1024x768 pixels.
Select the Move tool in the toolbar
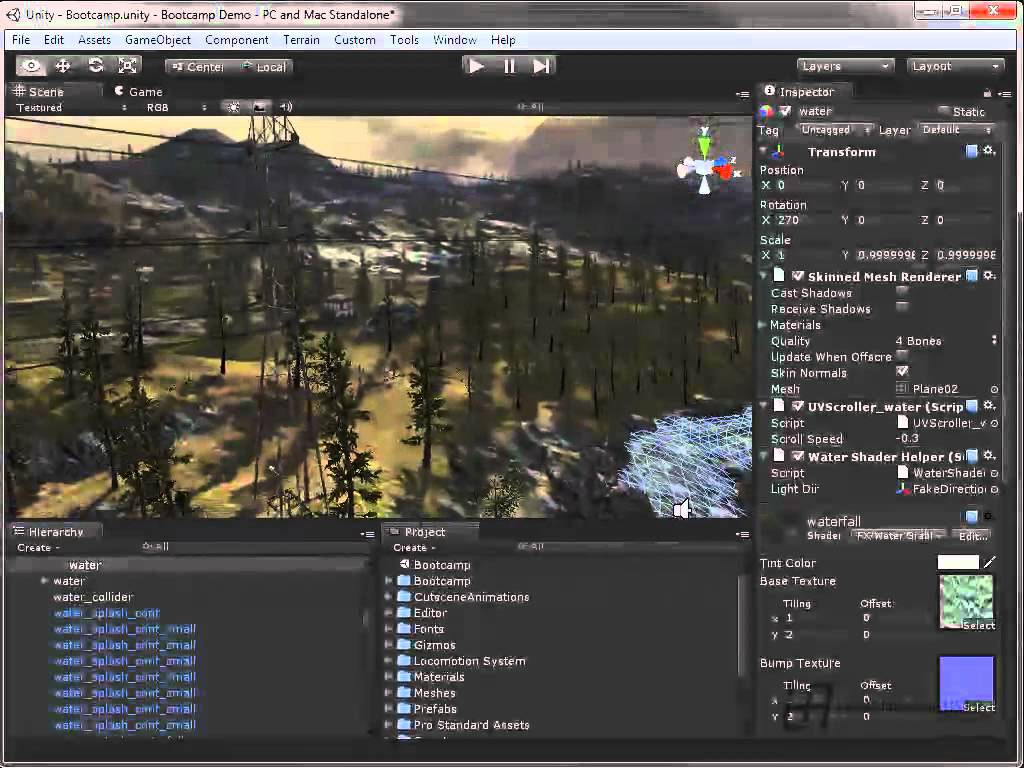pyautogui.click(x=62, y=64)
